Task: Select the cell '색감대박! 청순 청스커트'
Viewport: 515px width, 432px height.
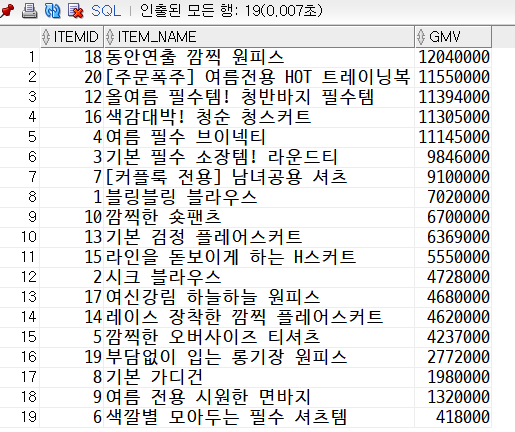Action: (259, 117)
